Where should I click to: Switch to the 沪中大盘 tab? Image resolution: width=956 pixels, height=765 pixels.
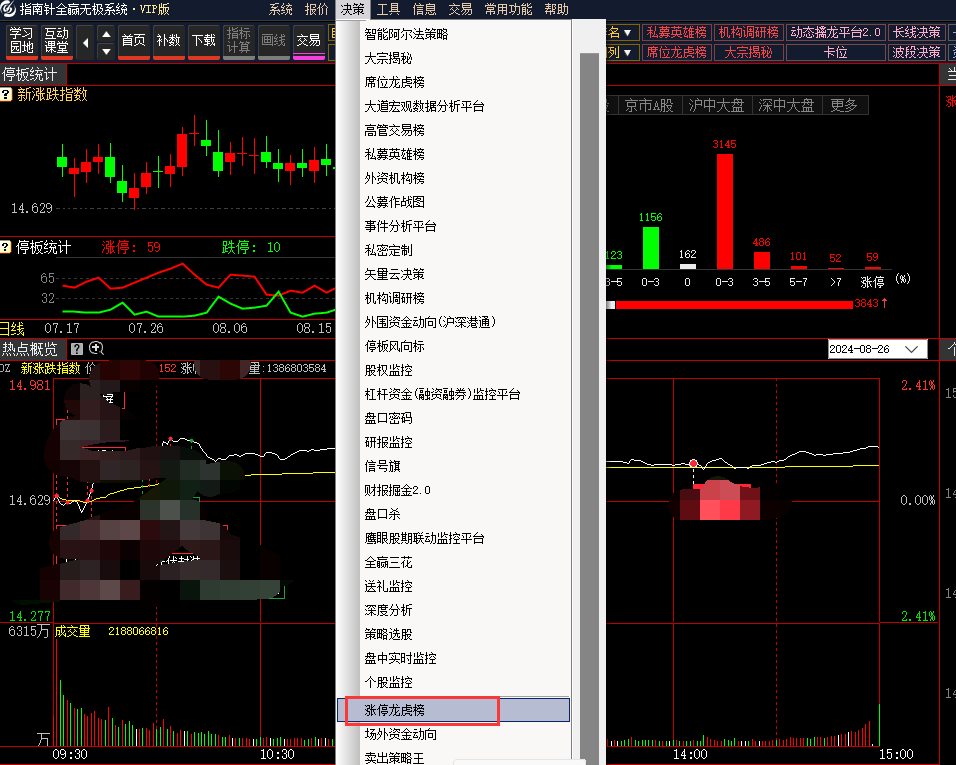tap(716, 105)
